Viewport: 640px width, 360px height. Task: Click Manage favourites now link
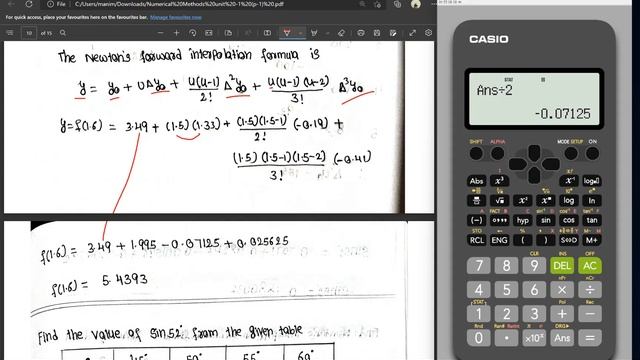coord(176,18)
